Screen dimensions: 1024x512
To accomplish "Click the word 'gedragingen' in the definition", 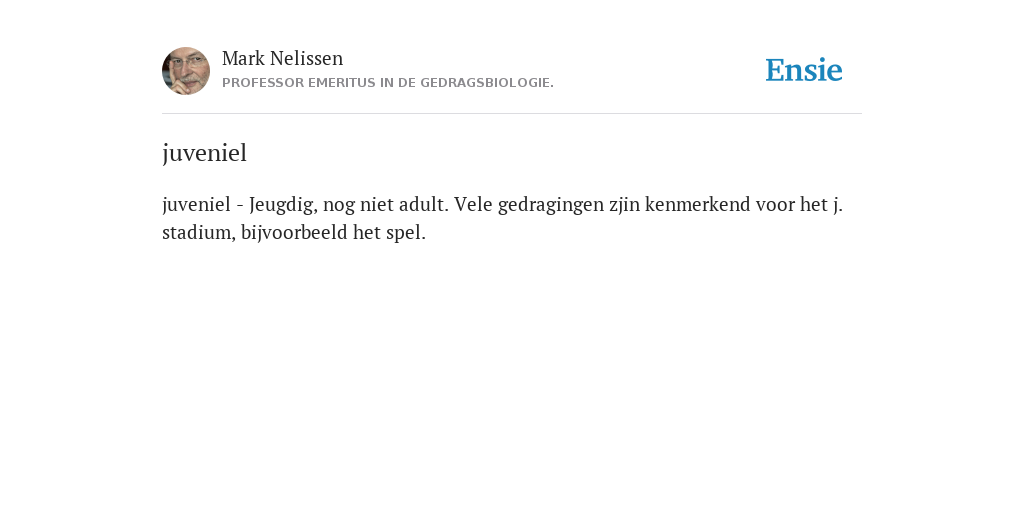I will 551,206.
